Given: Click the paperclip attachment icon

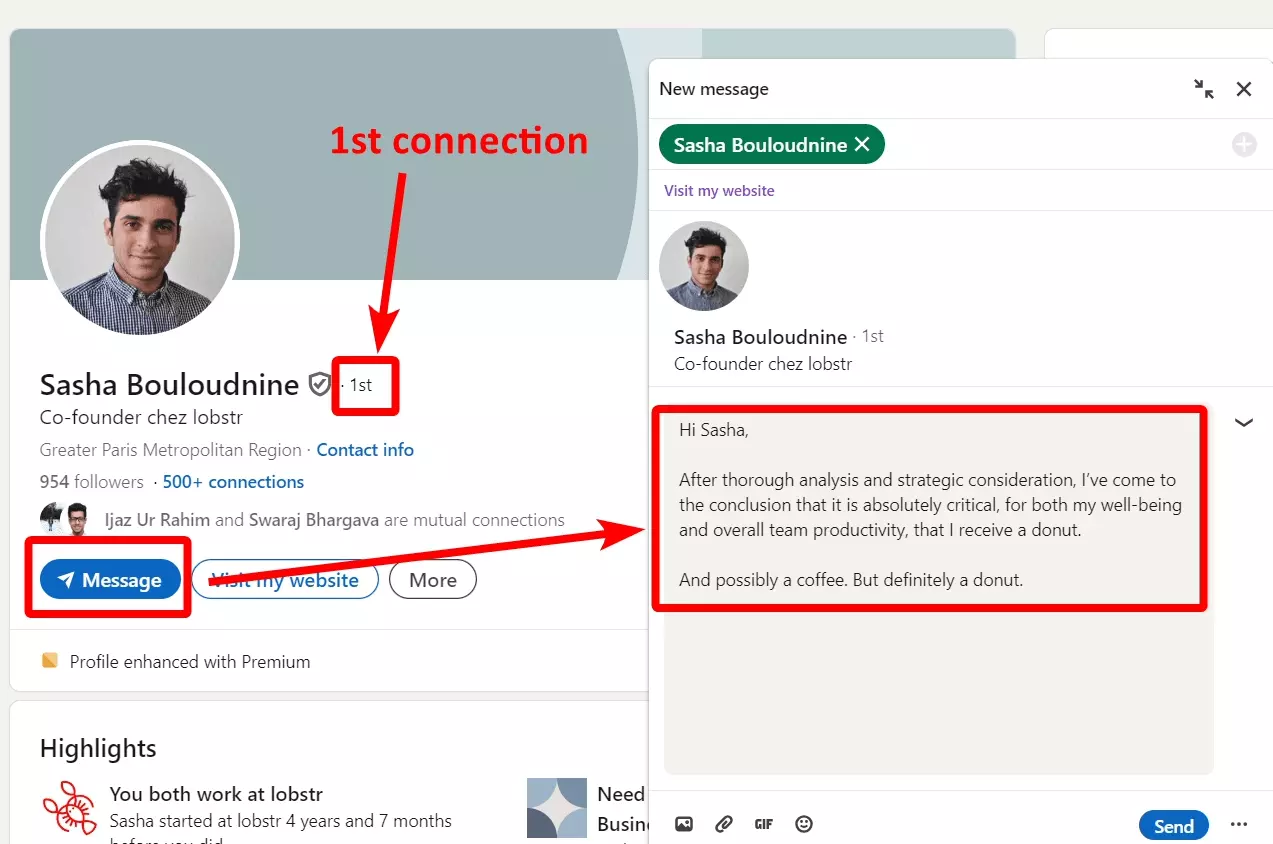Looking at the screenshot, I should pyautogui.click(x=723, y=823).
